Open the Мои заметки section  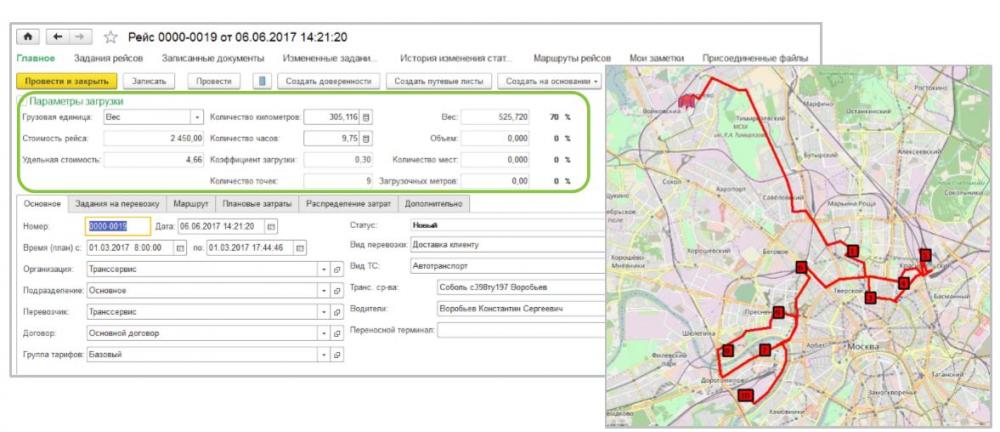(x=656, y=58)
